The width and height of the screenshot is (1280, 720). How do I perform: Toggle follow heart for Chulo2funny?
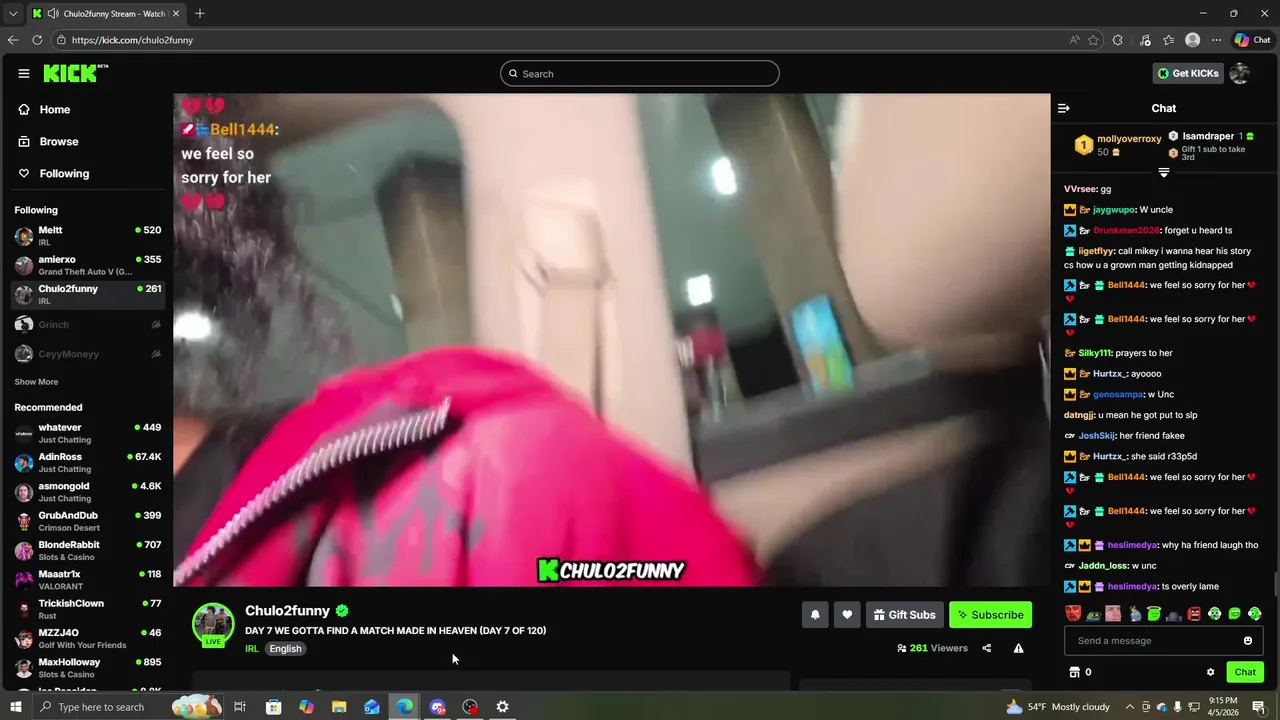click(x=847, y=615)
